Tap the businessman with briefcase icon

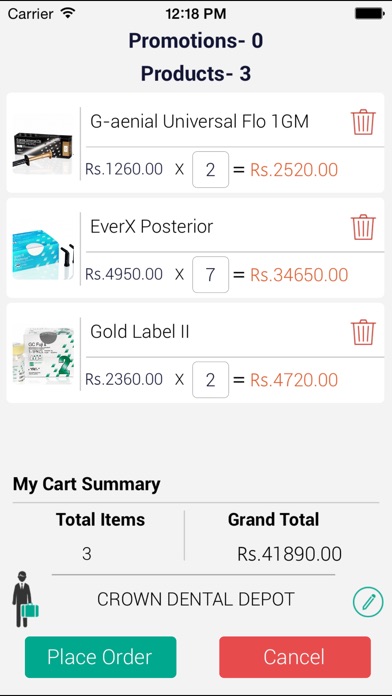(x=25, y=599)
